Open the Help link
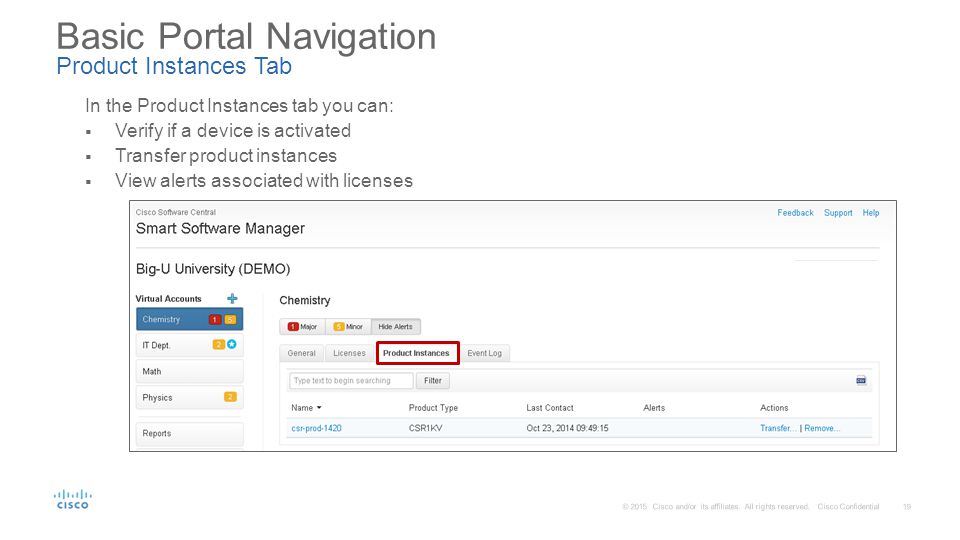Screen dimensions: 960x540 click(x=871, y=212)
